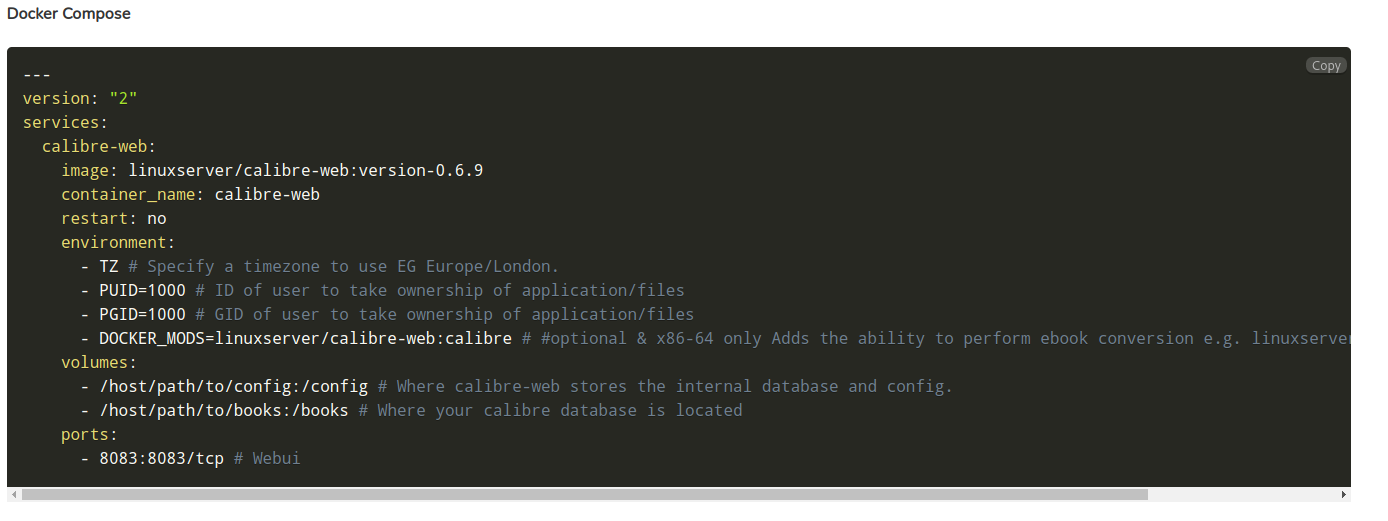The height and width of the screenshot is (521, 1388).
Task: Click the environment key
Action: pos(113,243)
